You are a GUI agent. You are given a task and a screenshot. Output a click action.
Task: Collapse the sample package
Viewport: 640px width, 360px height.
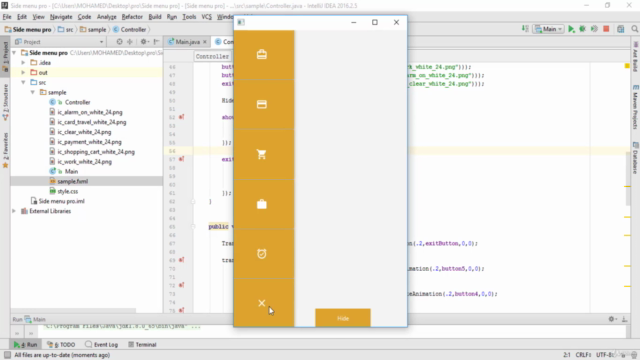(33, 92)
